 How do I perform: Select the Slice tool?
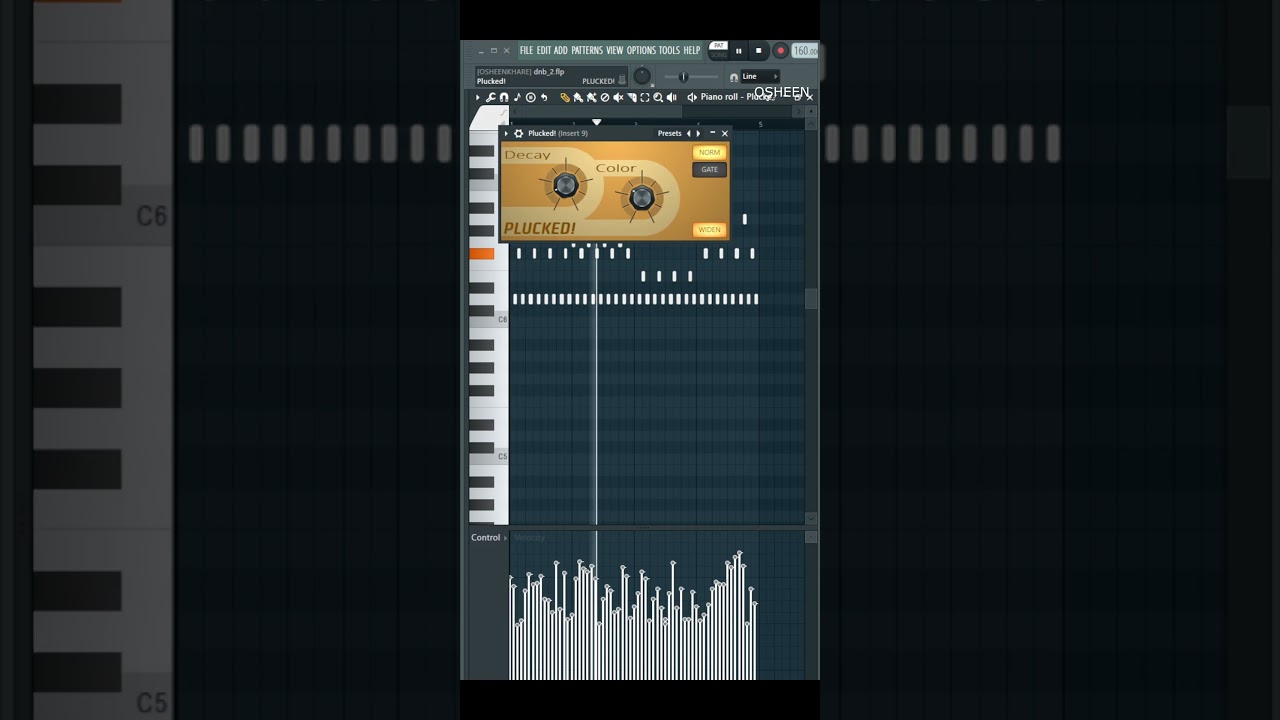(632, 97)
